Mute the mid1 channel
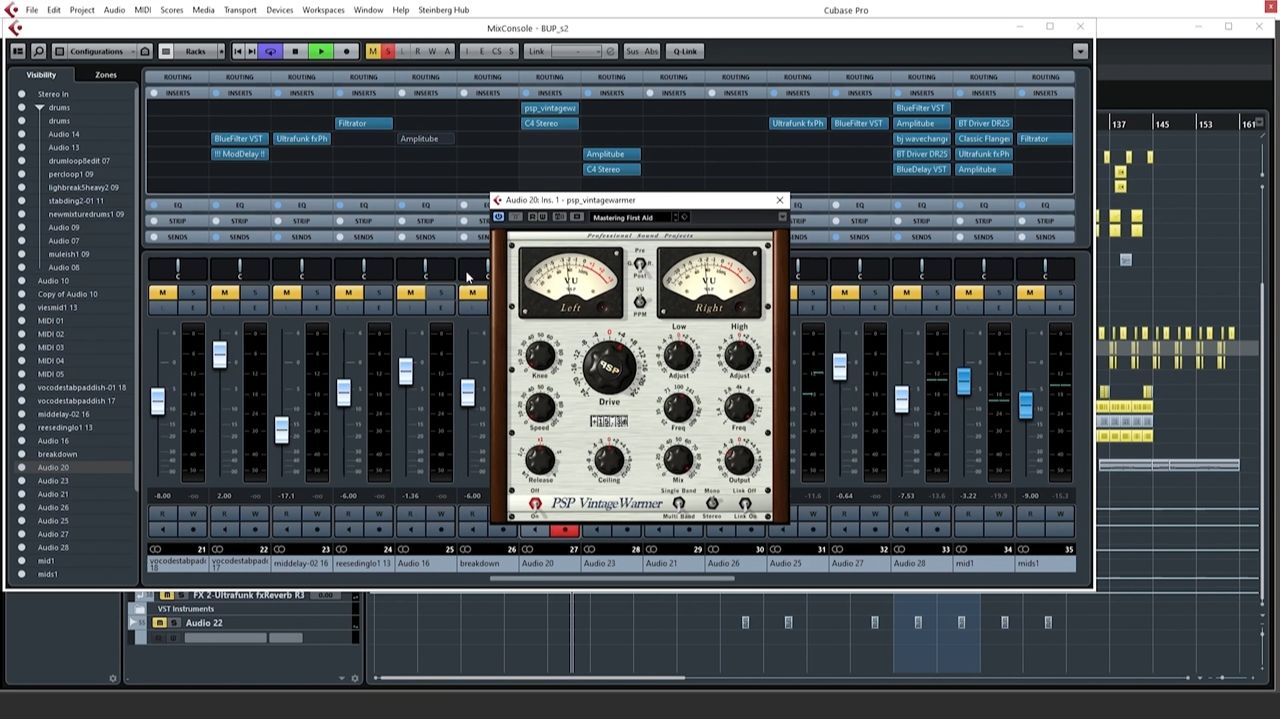Image resolution: width=1280 pixels, height=719 pixels. point(968,293)
